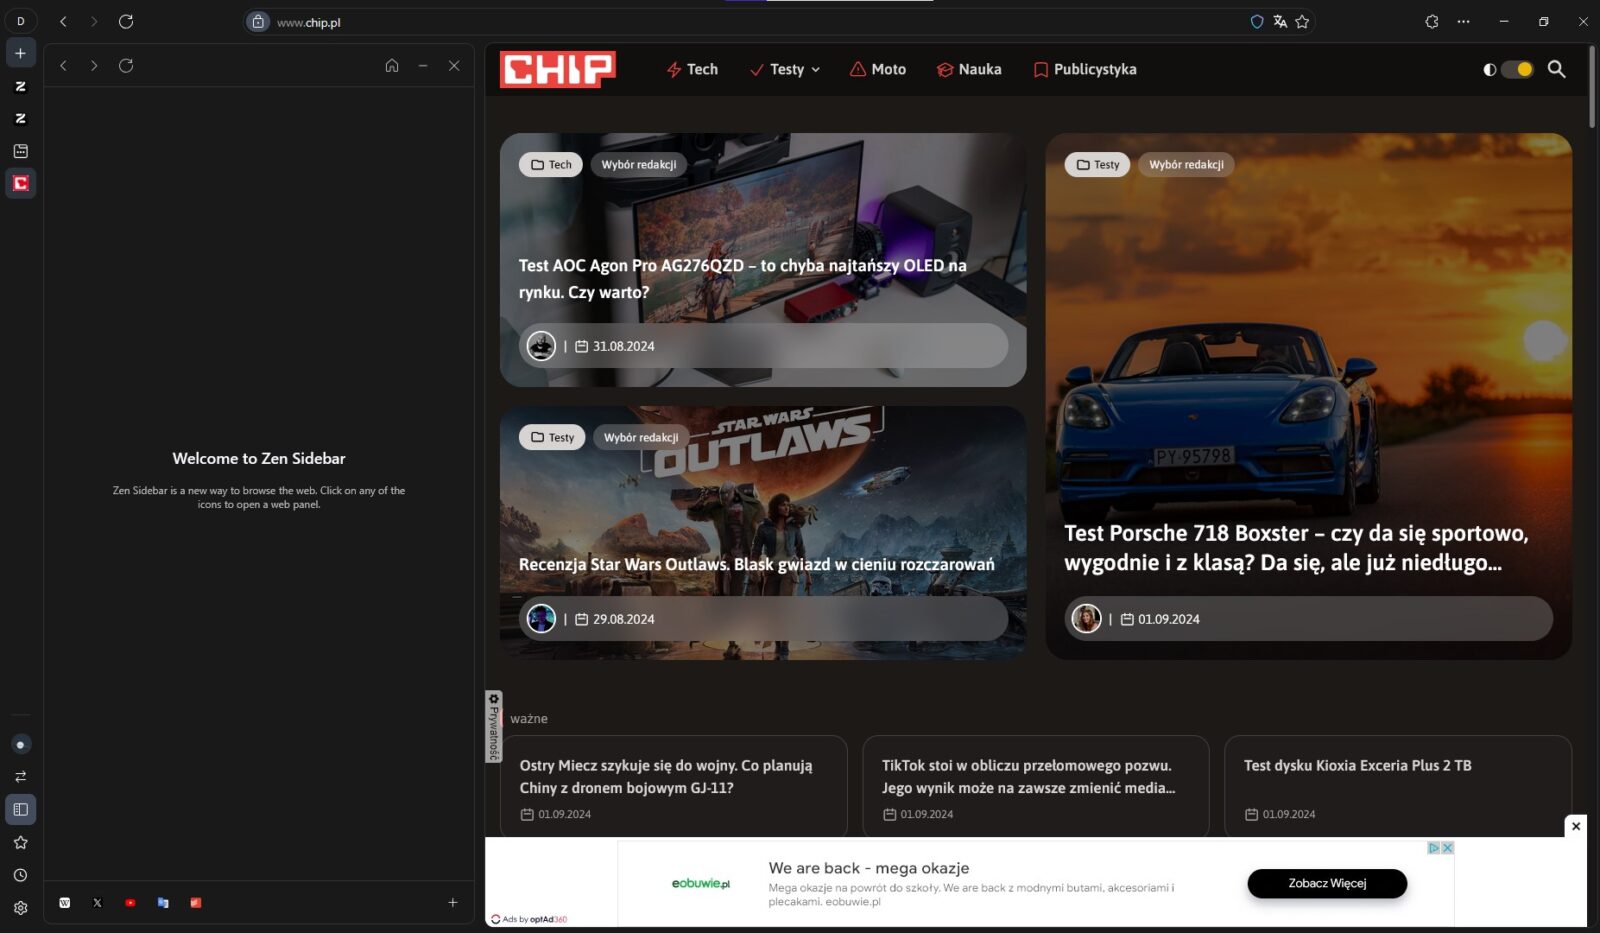Image resolution: width=1600 pixels, height=933 pixels.
Task: Toggle the tracking protection shield
Action: click(x=1256, y=21)
